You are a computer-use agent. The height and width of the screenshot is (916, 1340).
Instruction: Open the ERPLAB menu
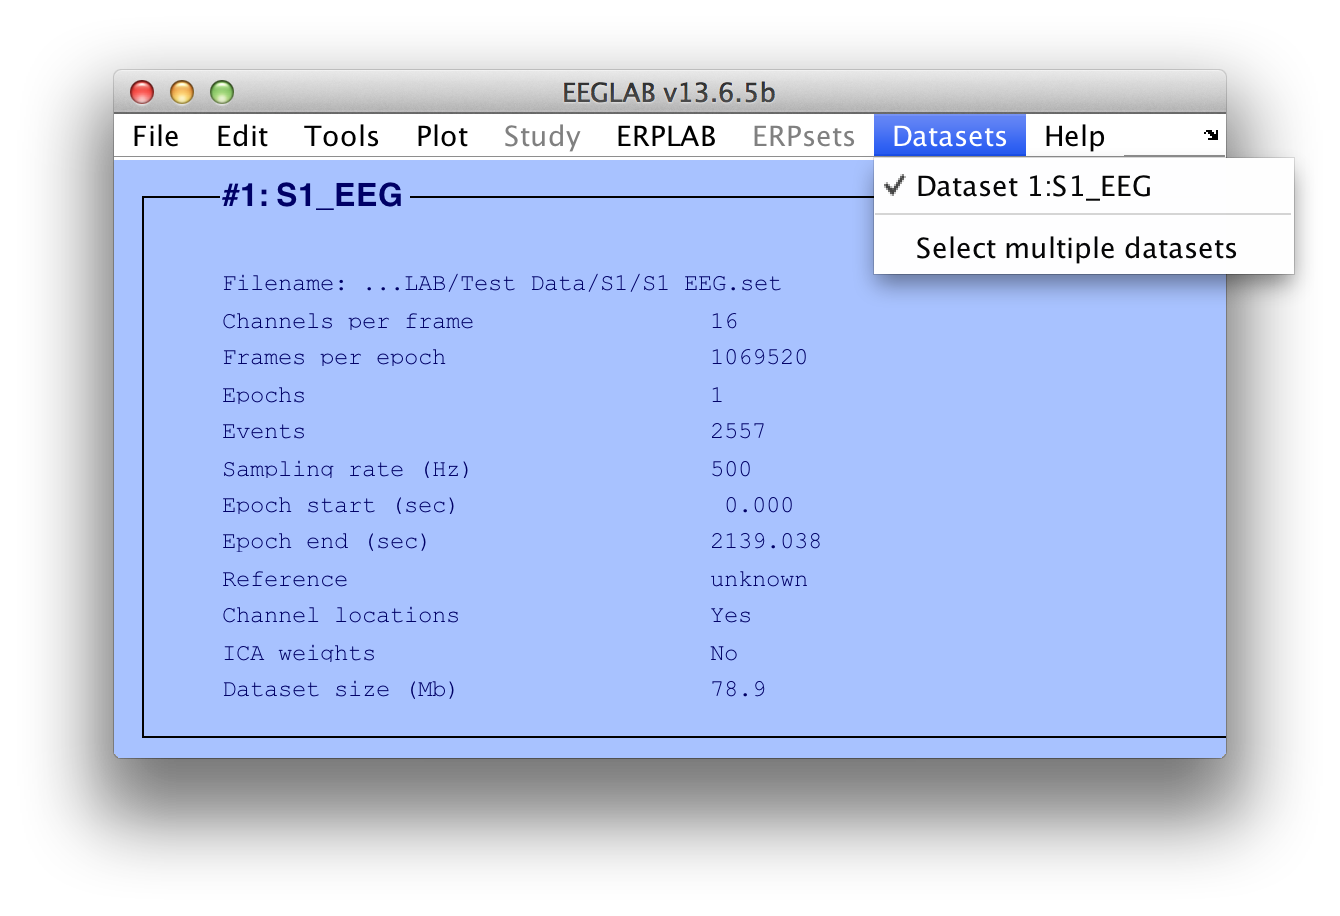pos(666,136)
